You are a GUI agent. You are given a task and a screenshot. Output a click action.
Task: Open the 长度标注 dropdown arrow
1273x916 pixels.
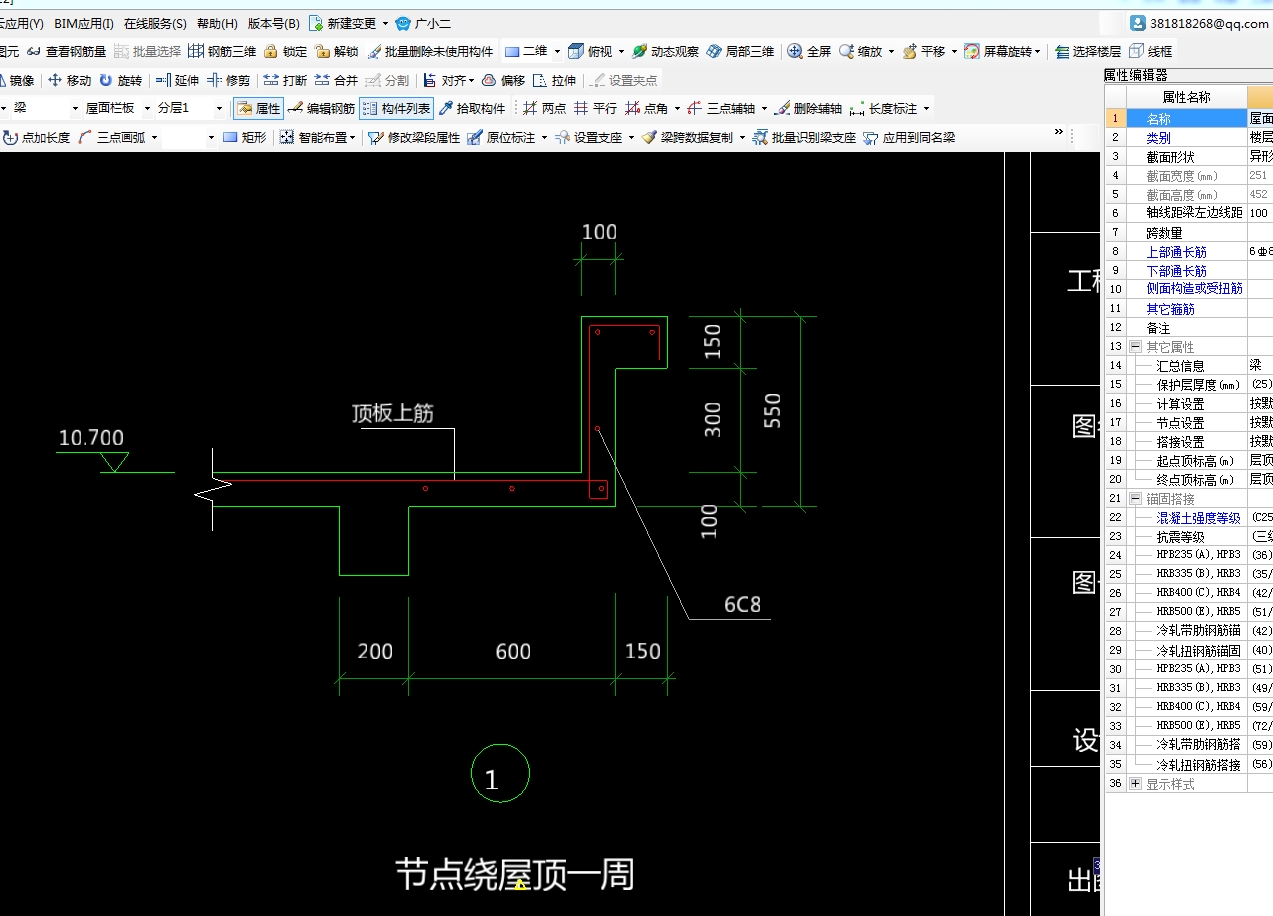(x=926, y=108)
